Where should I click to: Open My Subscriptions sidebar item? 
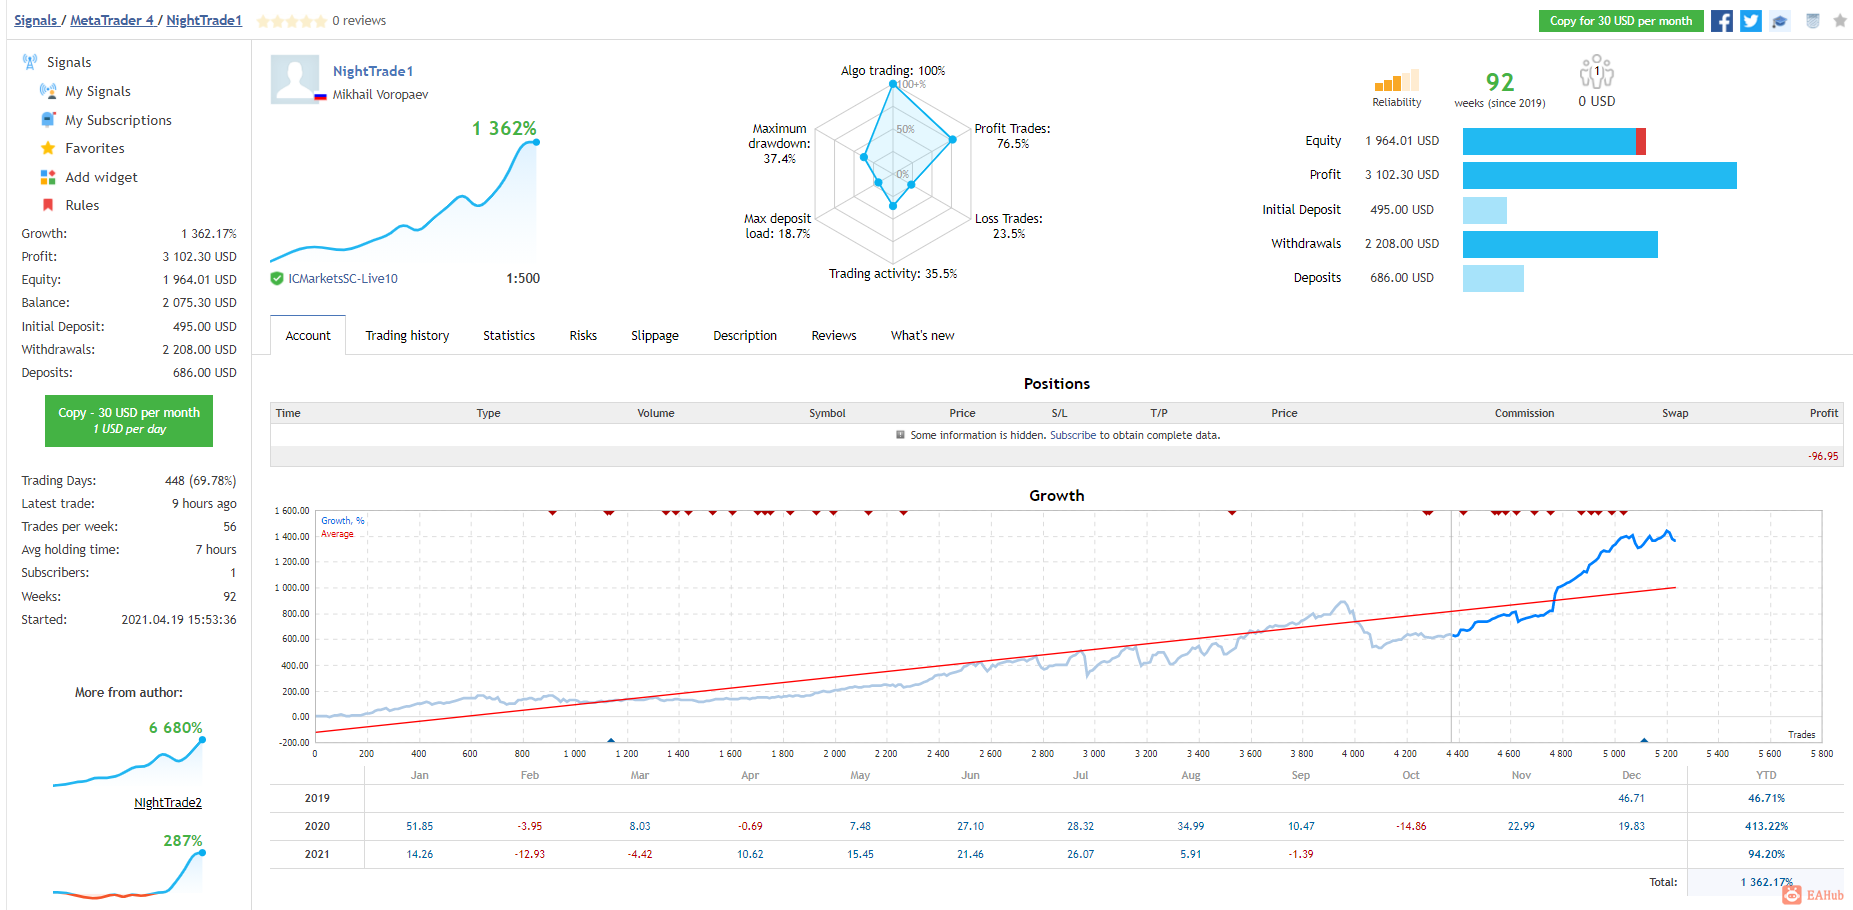(x=118, y=120)
